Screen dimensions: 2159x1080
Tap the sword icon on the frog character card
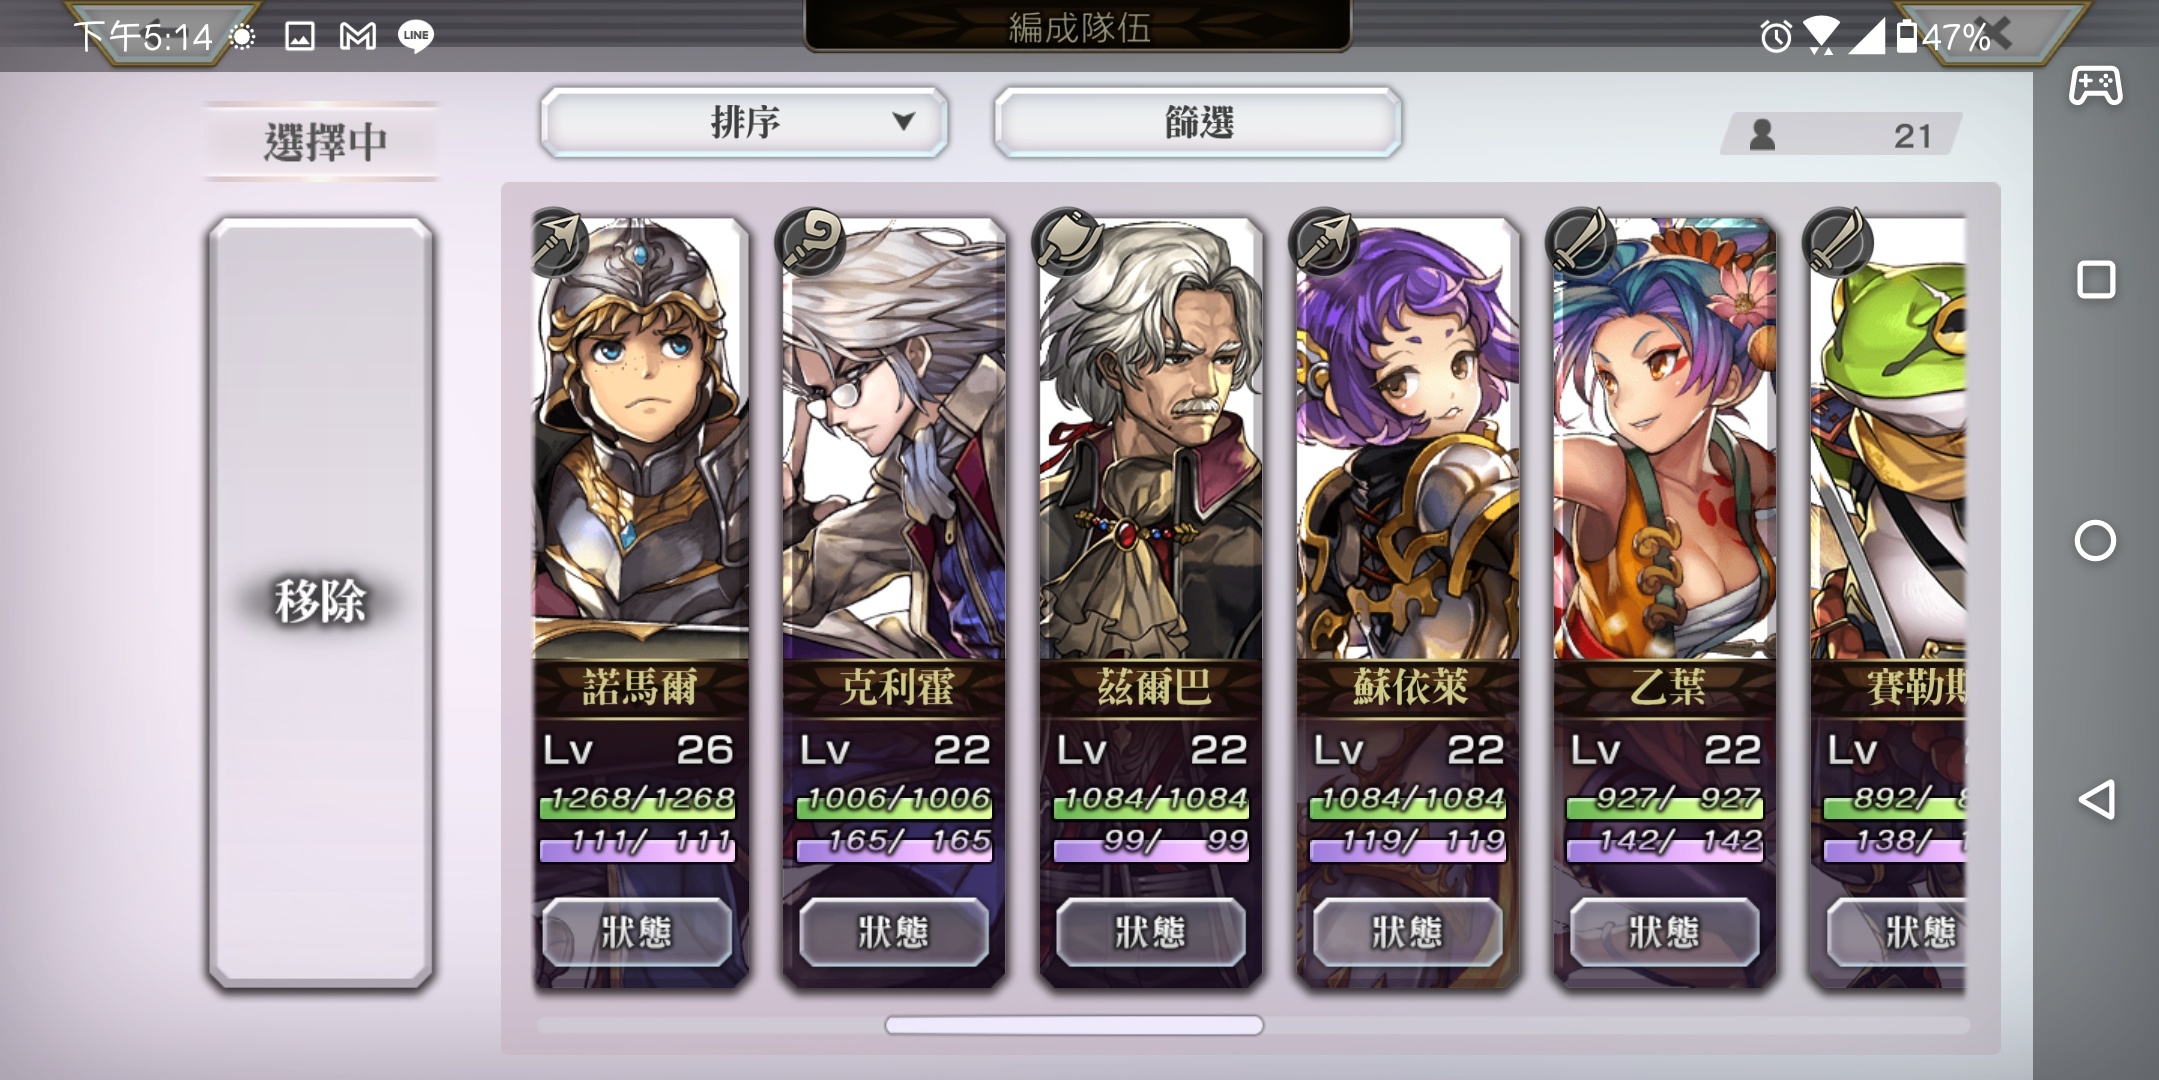(1838, 241)
